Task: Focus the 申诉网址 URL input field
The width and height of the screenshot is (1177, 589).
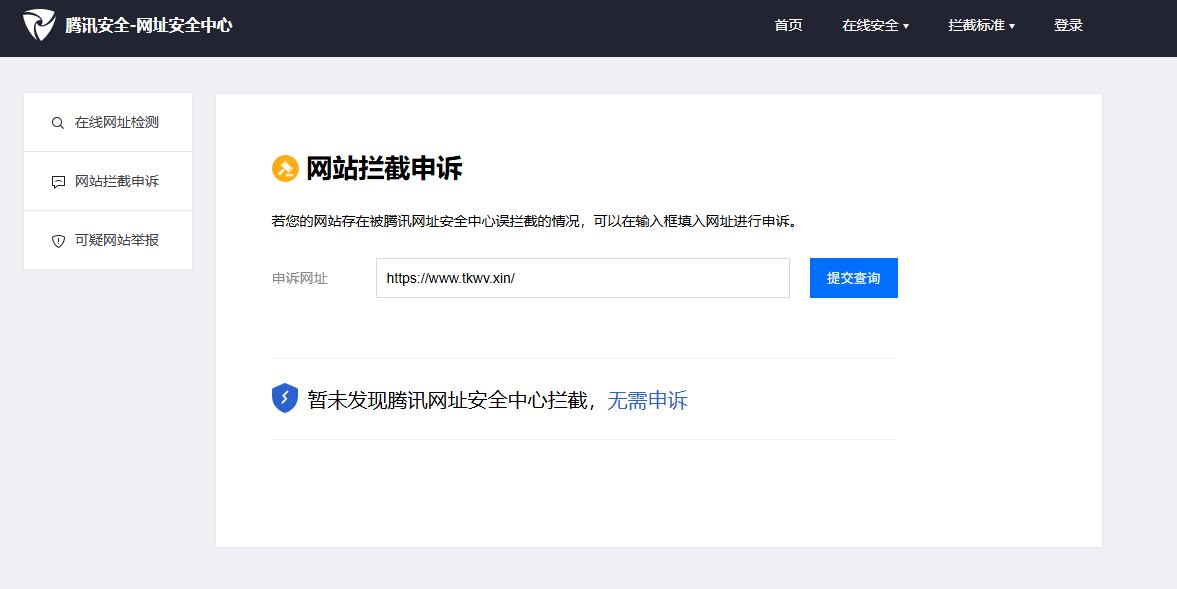Action: click(x=582, y=278)
